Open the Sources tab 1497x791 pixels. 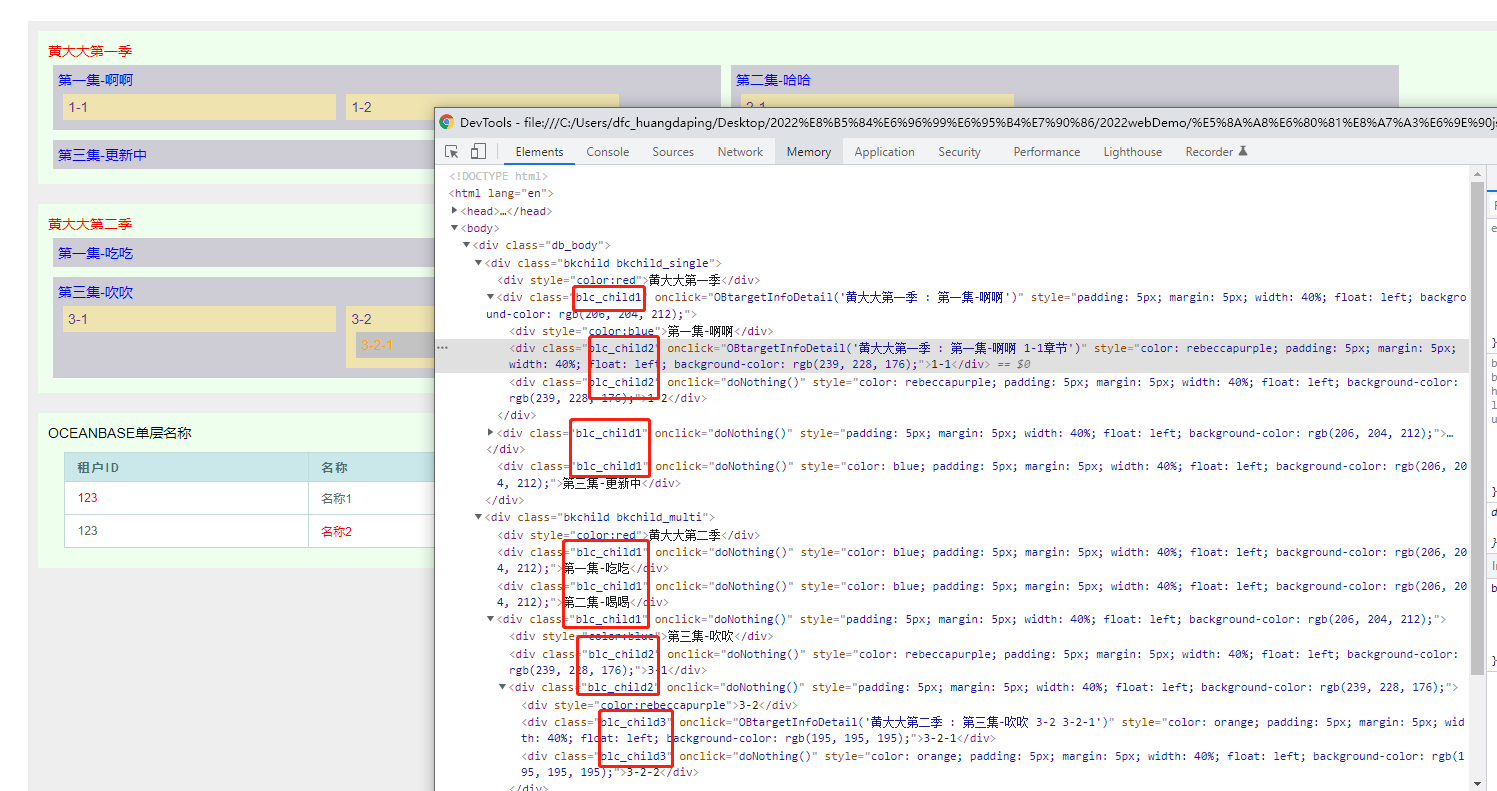tap(673, 152)
